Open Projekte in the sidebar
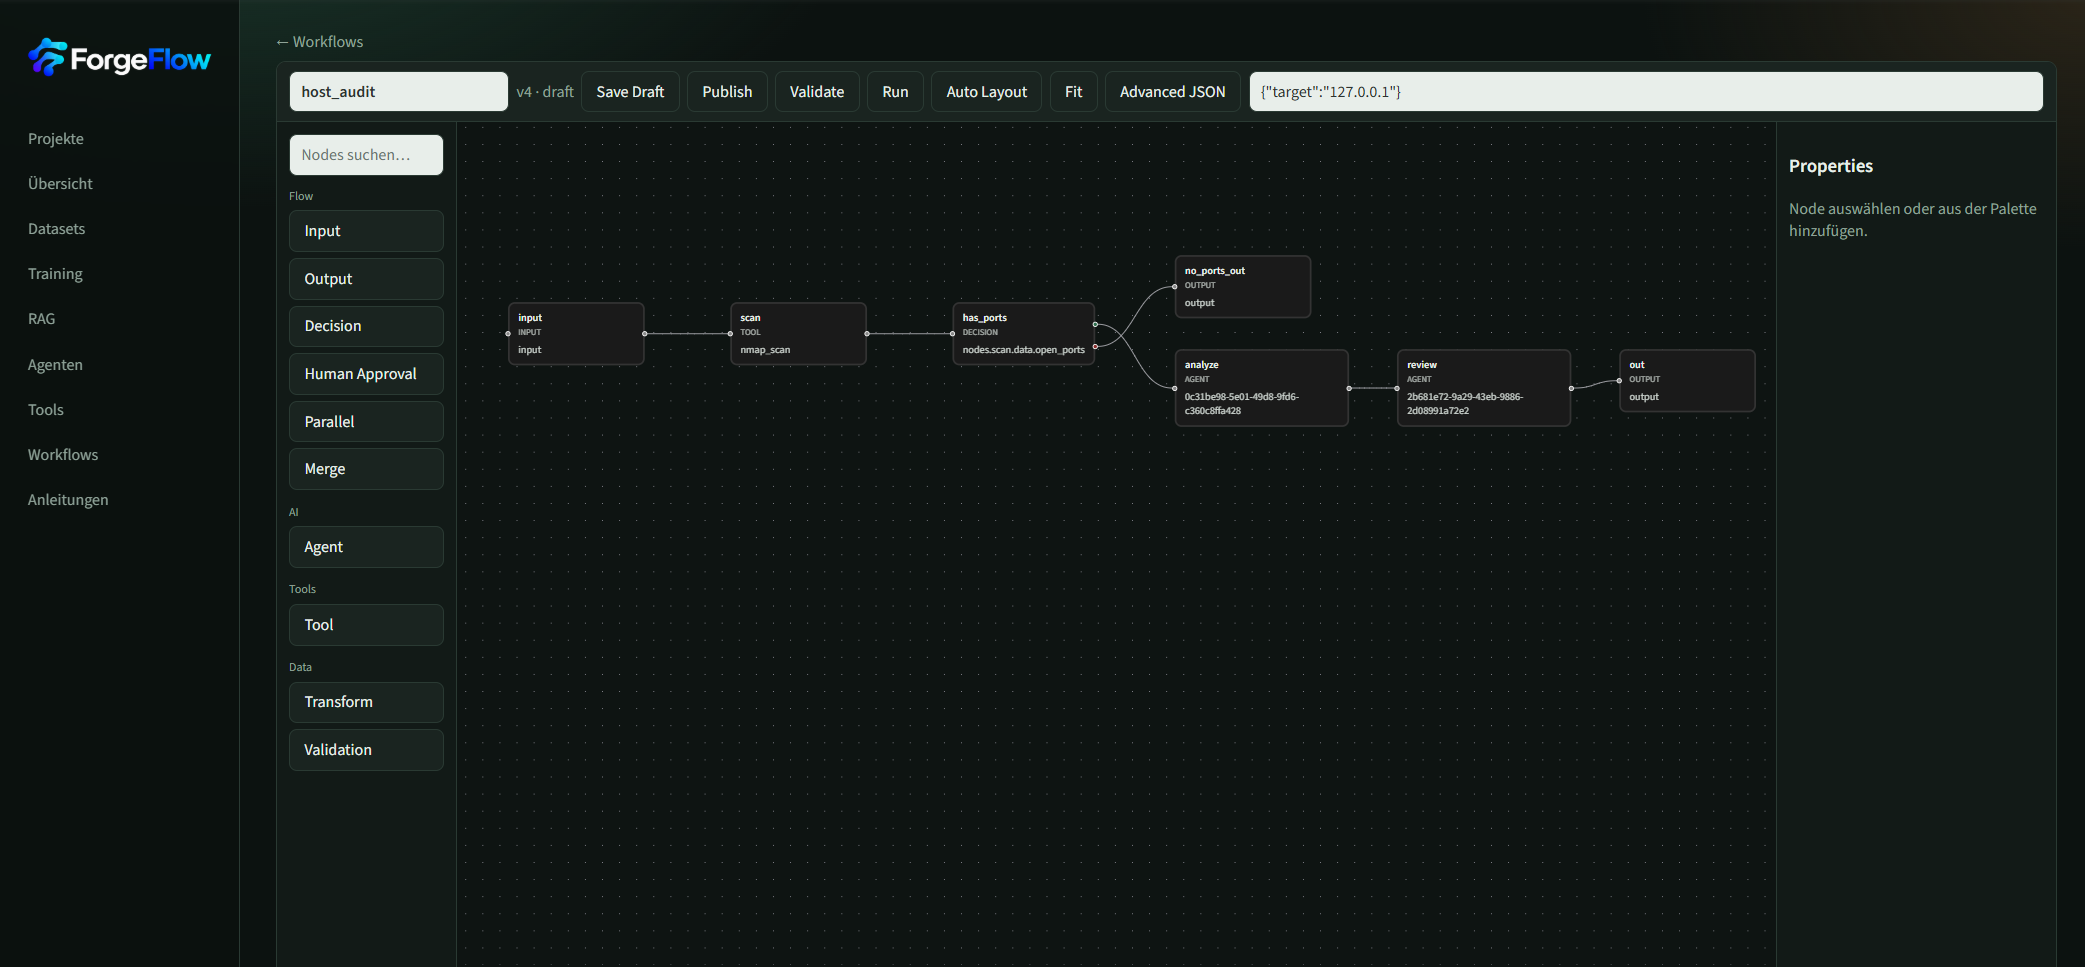The image size is (2085, 967). pos(56,139)
